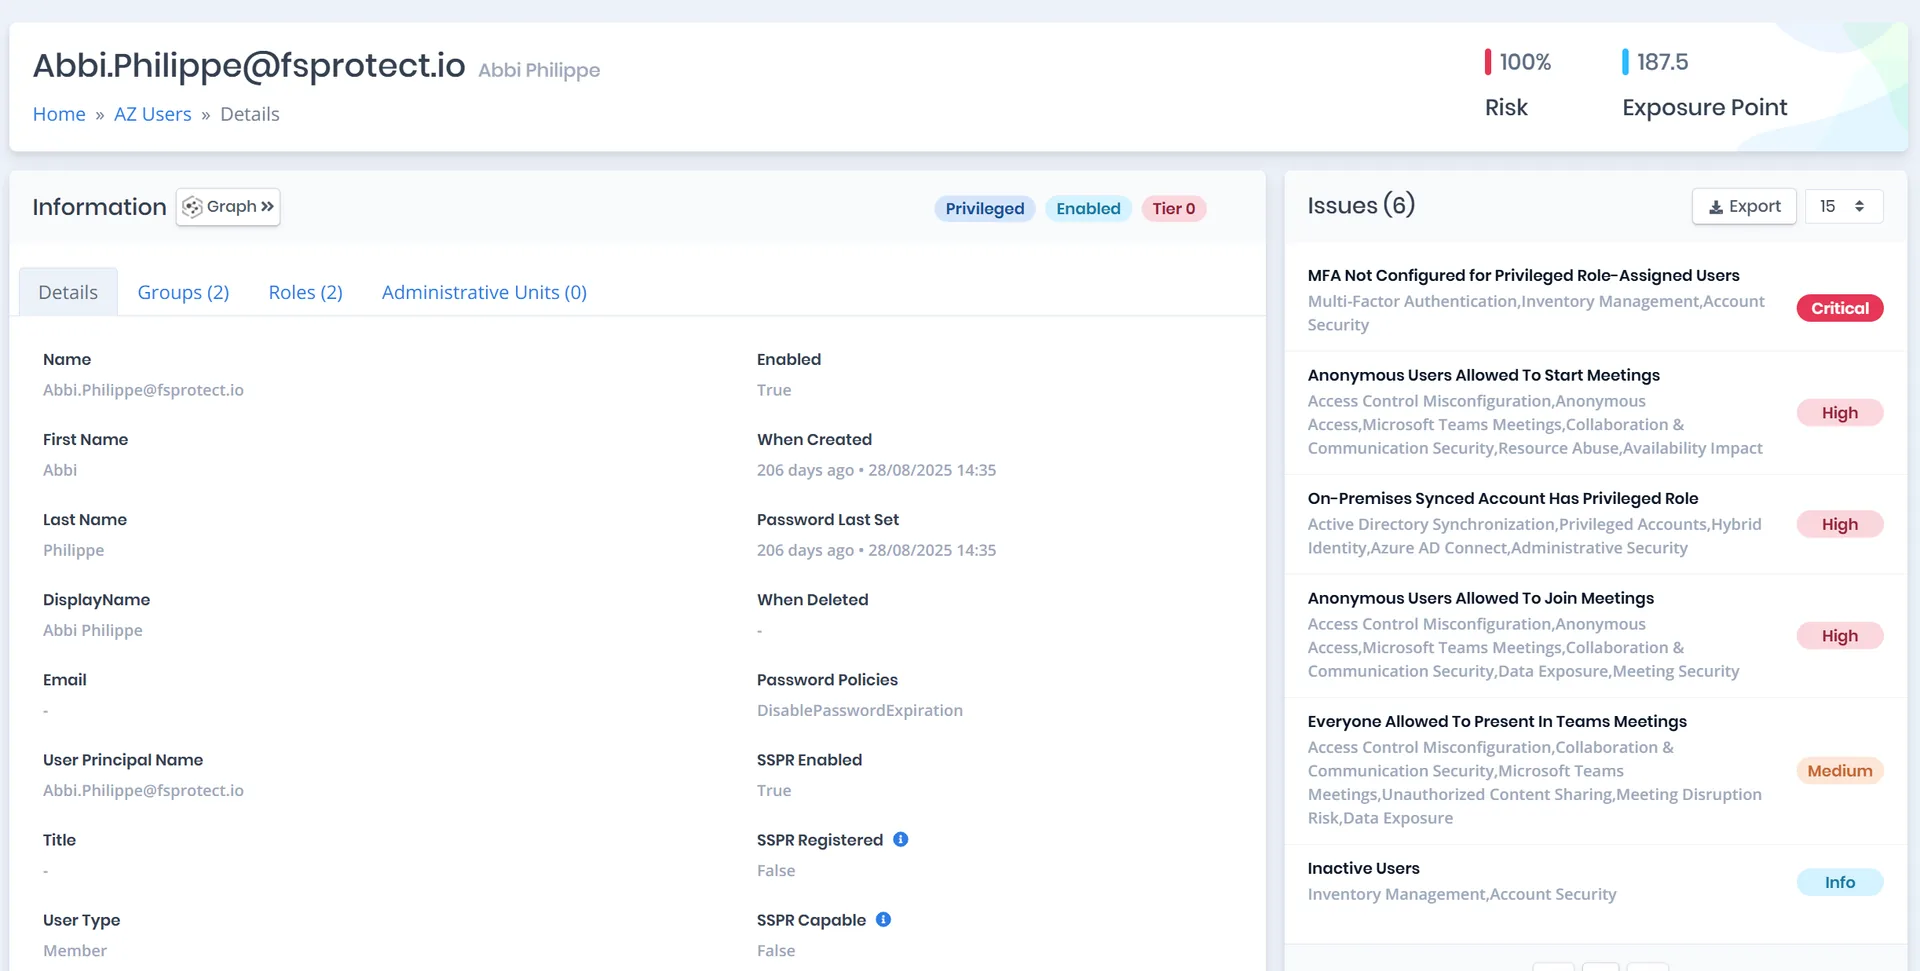
Task: Click the Info severity badge
Action: tap(1839, 882)
